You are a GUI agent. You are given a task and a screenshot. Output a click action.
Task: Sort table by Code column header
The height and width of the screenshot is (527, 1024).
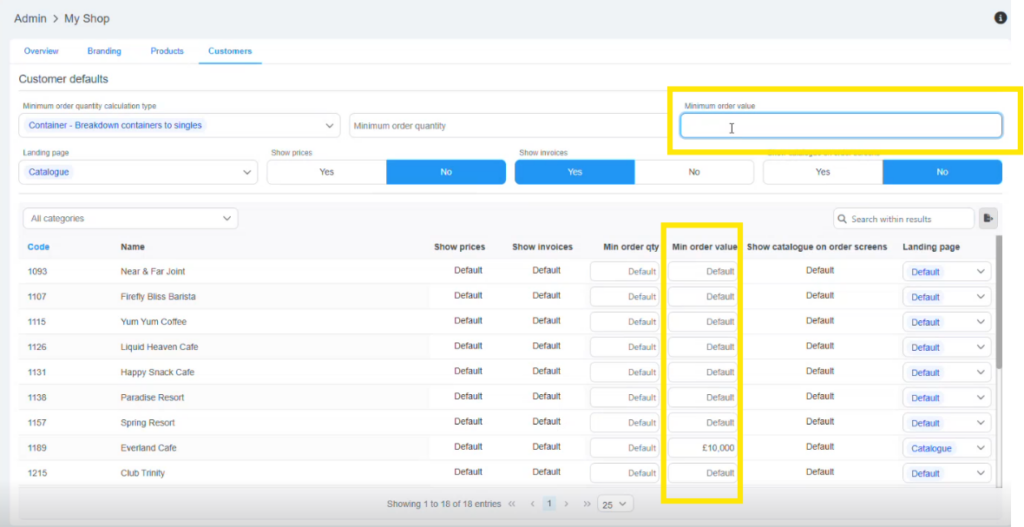pyautogui.click(x=39, y=247)
